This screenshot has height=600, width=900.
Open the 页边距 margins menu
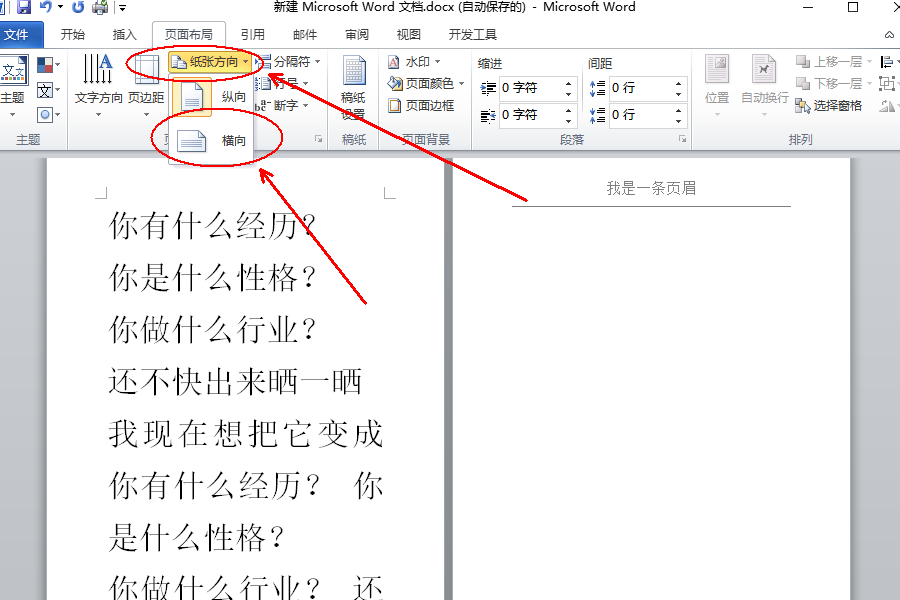pos(146,86)
